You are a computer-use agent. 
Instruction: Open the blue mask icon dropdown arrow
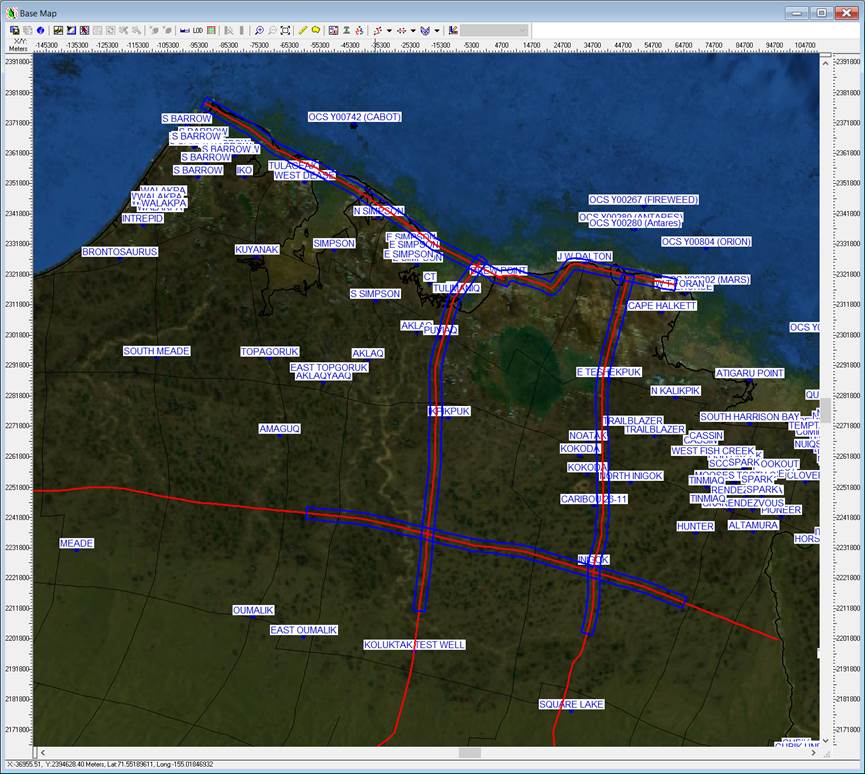(x=437, y=31)
